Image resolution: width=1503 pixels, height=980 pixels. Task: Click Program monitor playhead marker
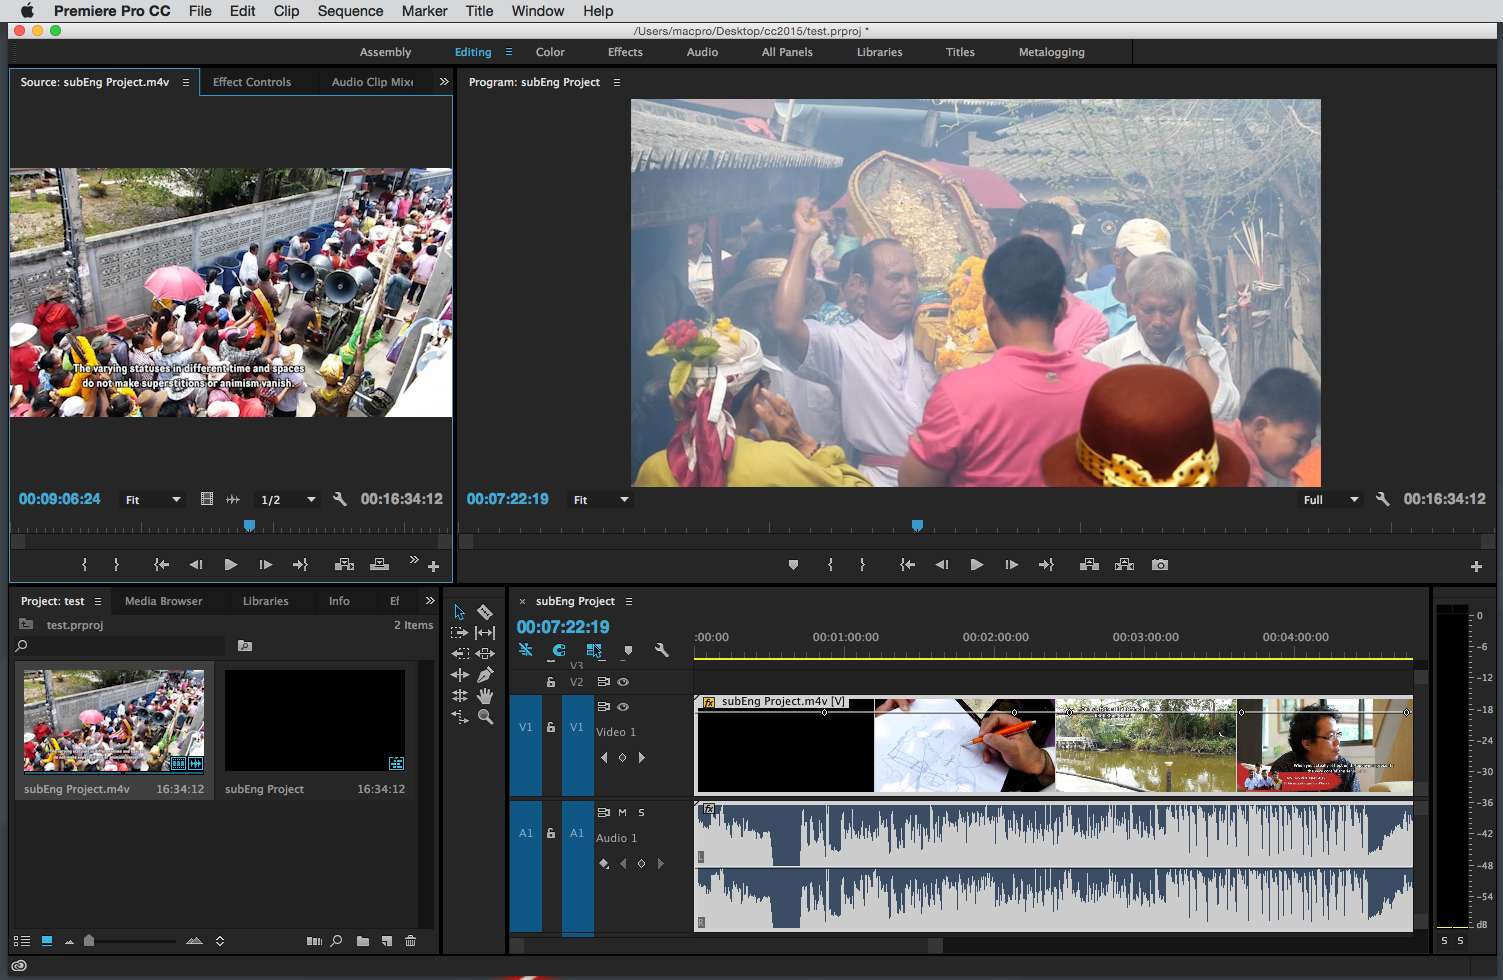pos(917,525)
